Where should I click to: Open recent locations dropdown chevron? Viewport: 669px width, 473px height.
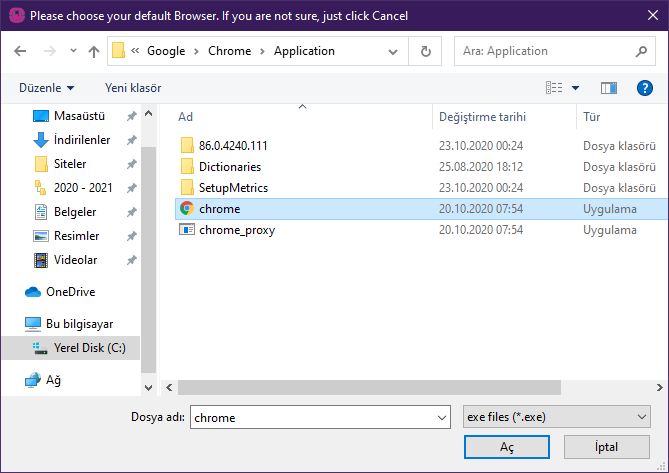(x=73, y=51)
